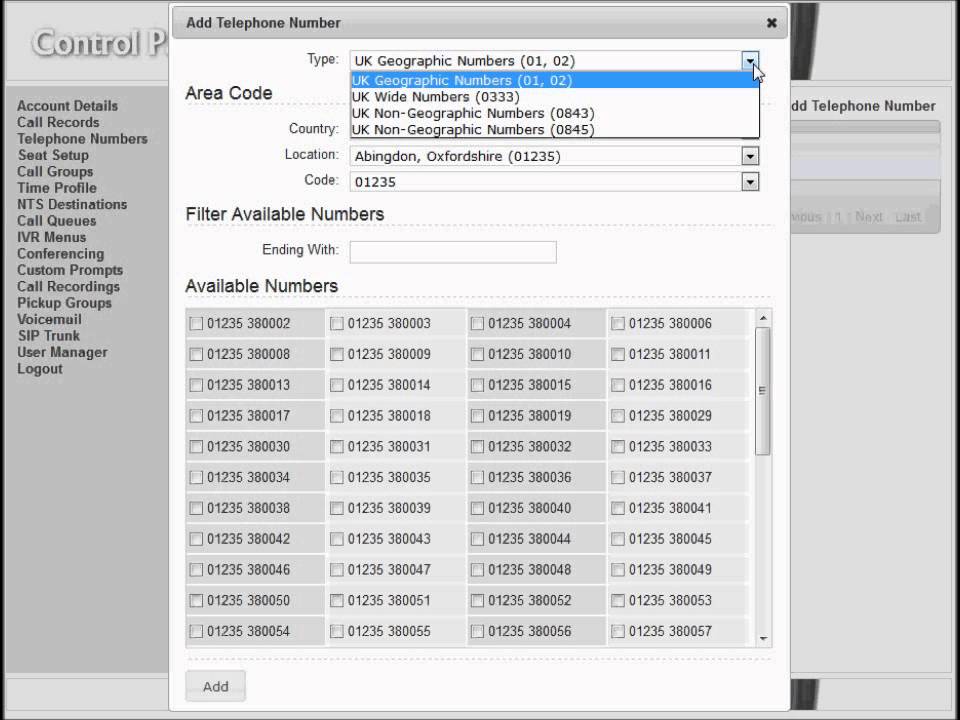The width and height of the screenshot is (960, 720).
Task: Click the Add button
Action: (216, 686)
